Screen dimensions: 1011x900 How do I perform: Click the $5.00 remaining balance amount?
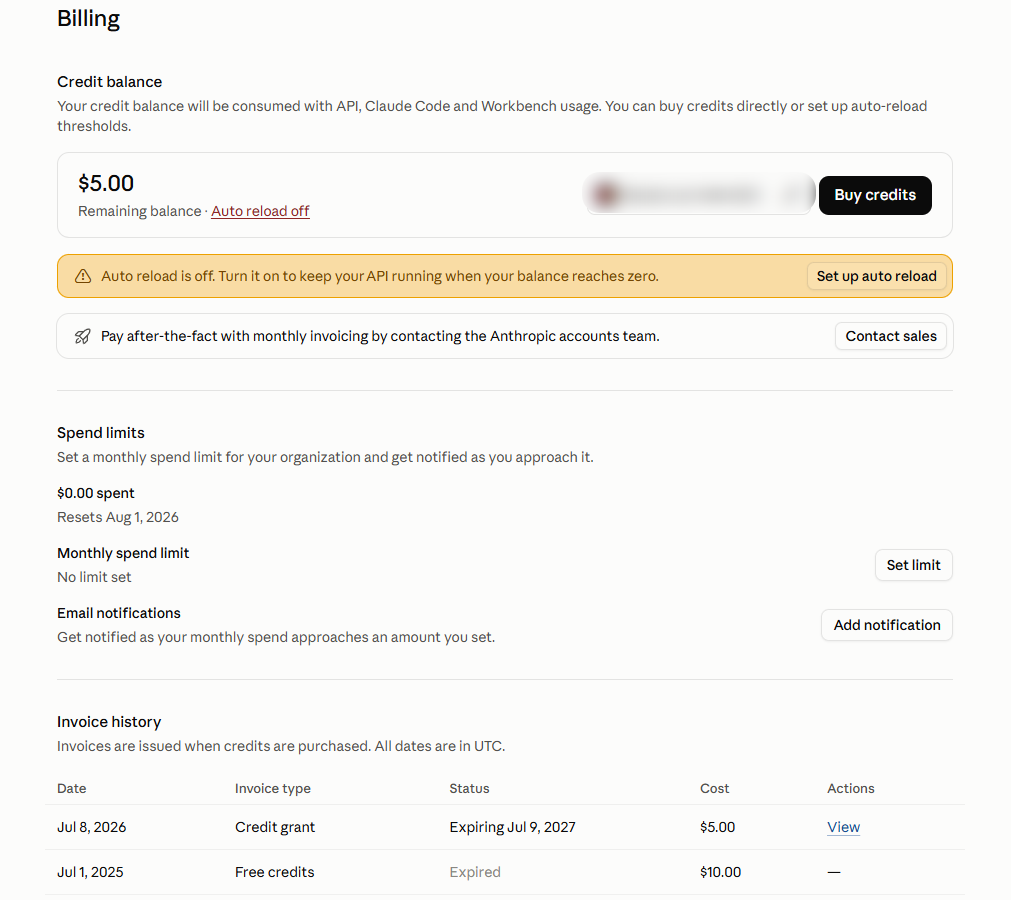click(106, 184)
